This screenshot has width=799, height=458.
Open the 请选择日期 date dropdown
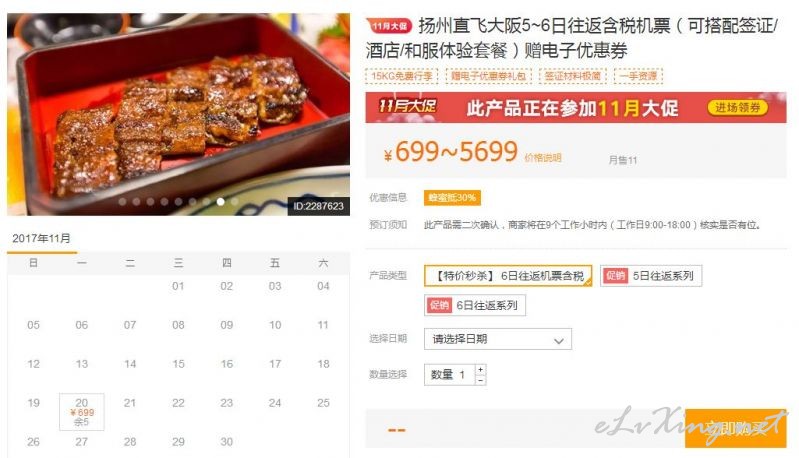click(498, 339)
